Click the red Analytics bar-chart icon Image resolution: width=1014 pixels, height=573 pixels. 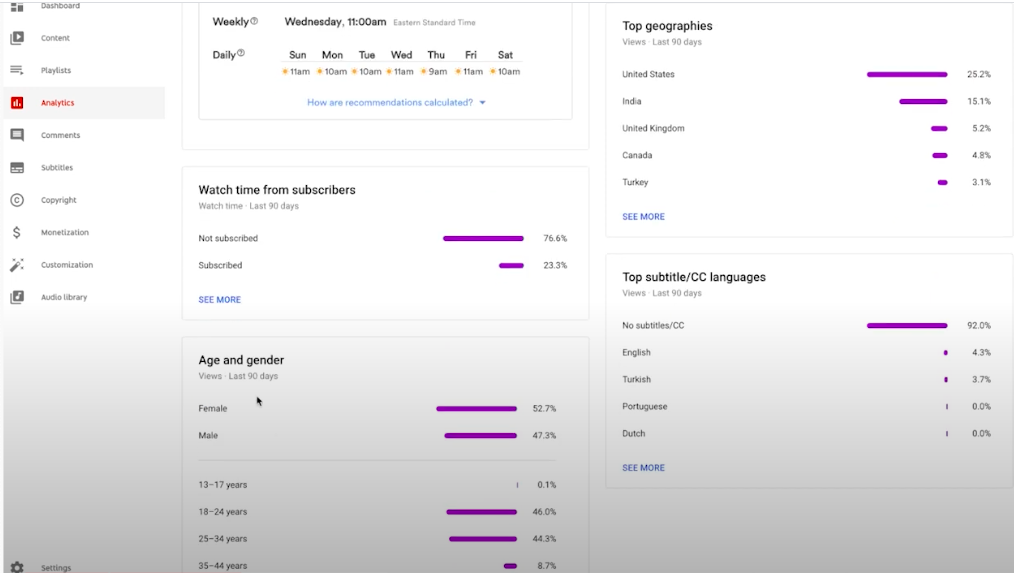coord(17,103)
